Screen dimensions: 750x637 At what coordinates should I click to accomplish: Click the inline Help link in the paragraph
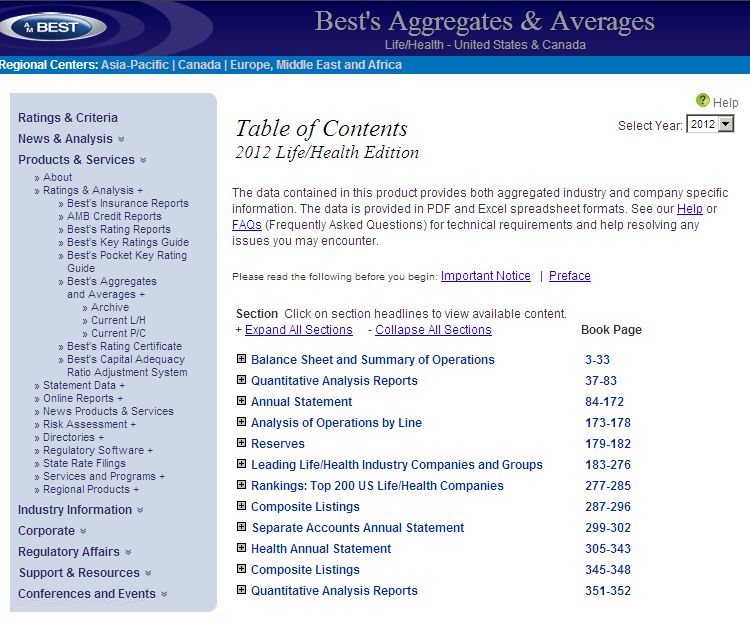(x=690, y=209)
